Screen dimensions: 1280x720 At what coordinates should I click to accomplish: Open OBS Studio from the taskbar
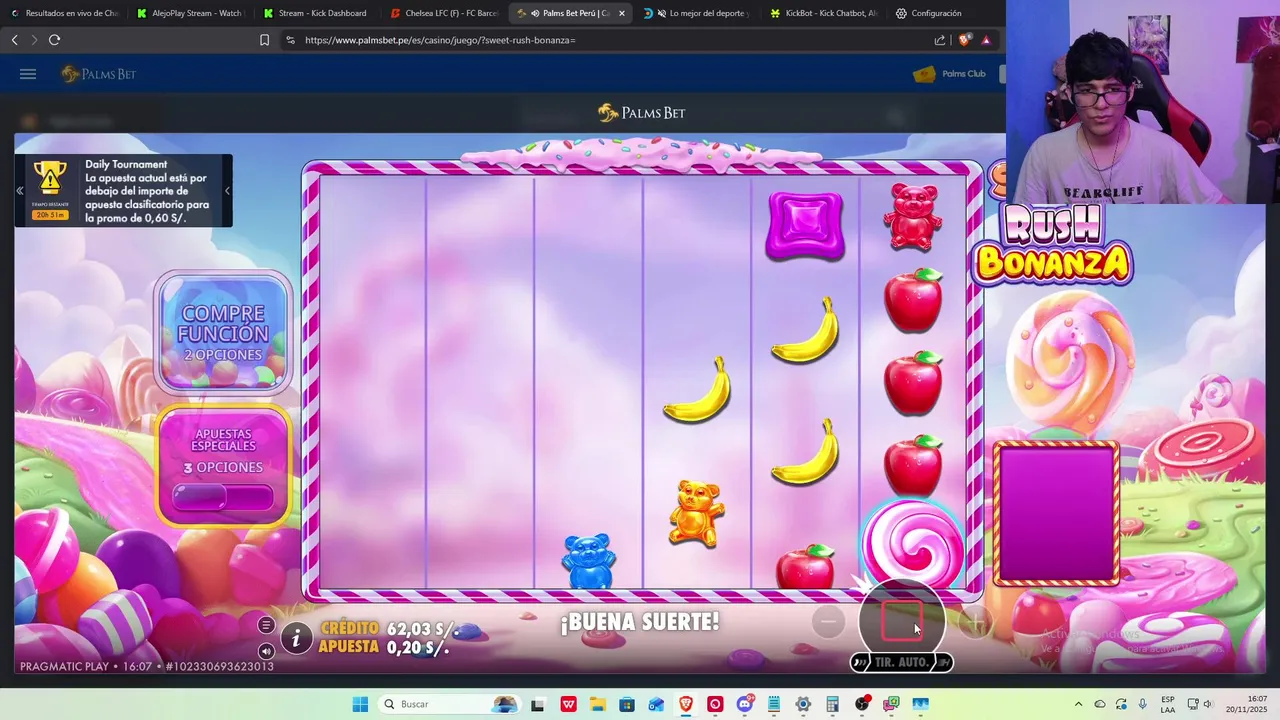pos(862,704)
